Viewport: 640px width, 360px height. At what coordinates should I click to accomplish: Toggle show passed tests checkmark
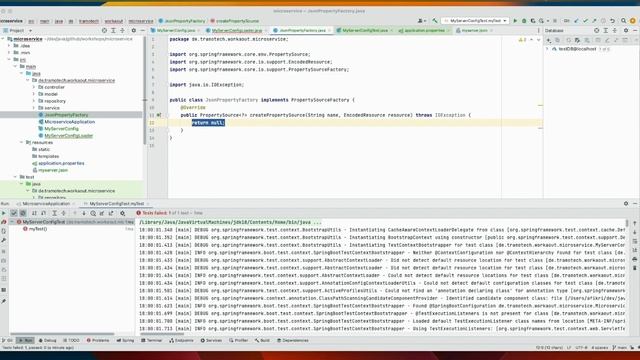14,213
